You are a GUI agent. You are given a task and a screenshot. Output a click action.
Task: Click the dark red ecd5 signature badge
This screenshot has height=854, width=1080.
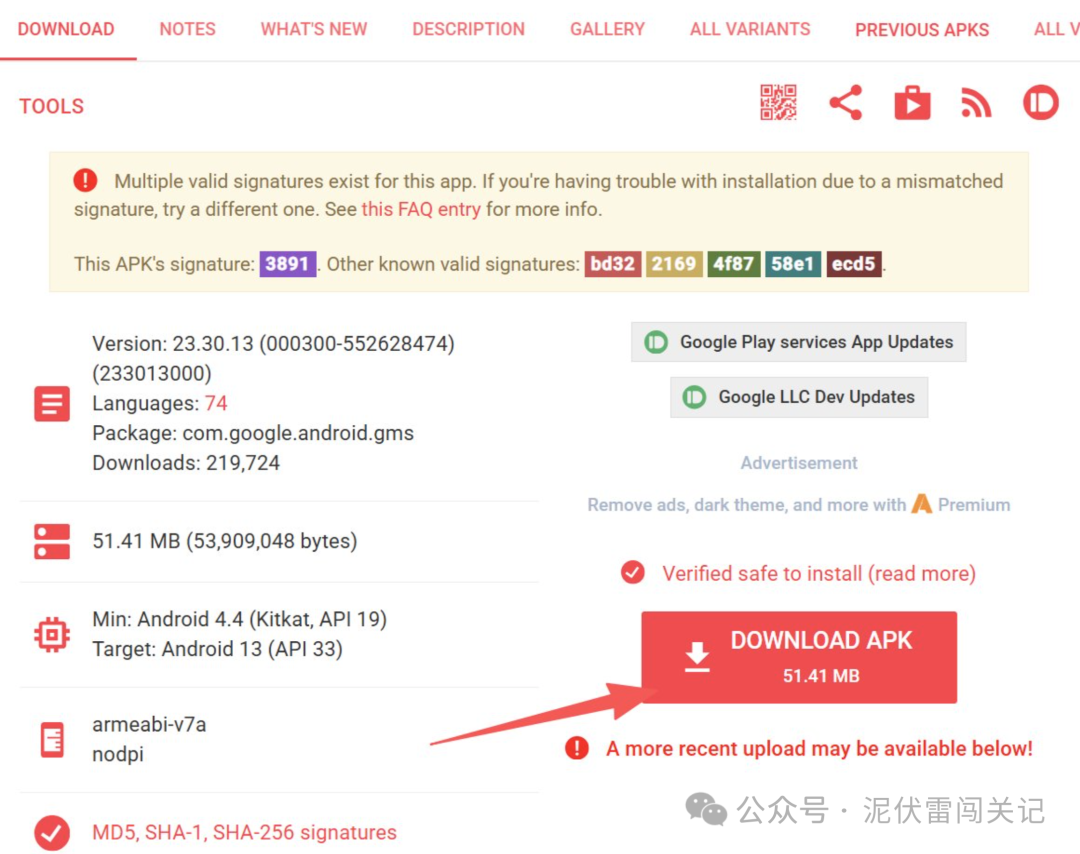[853, 264]
